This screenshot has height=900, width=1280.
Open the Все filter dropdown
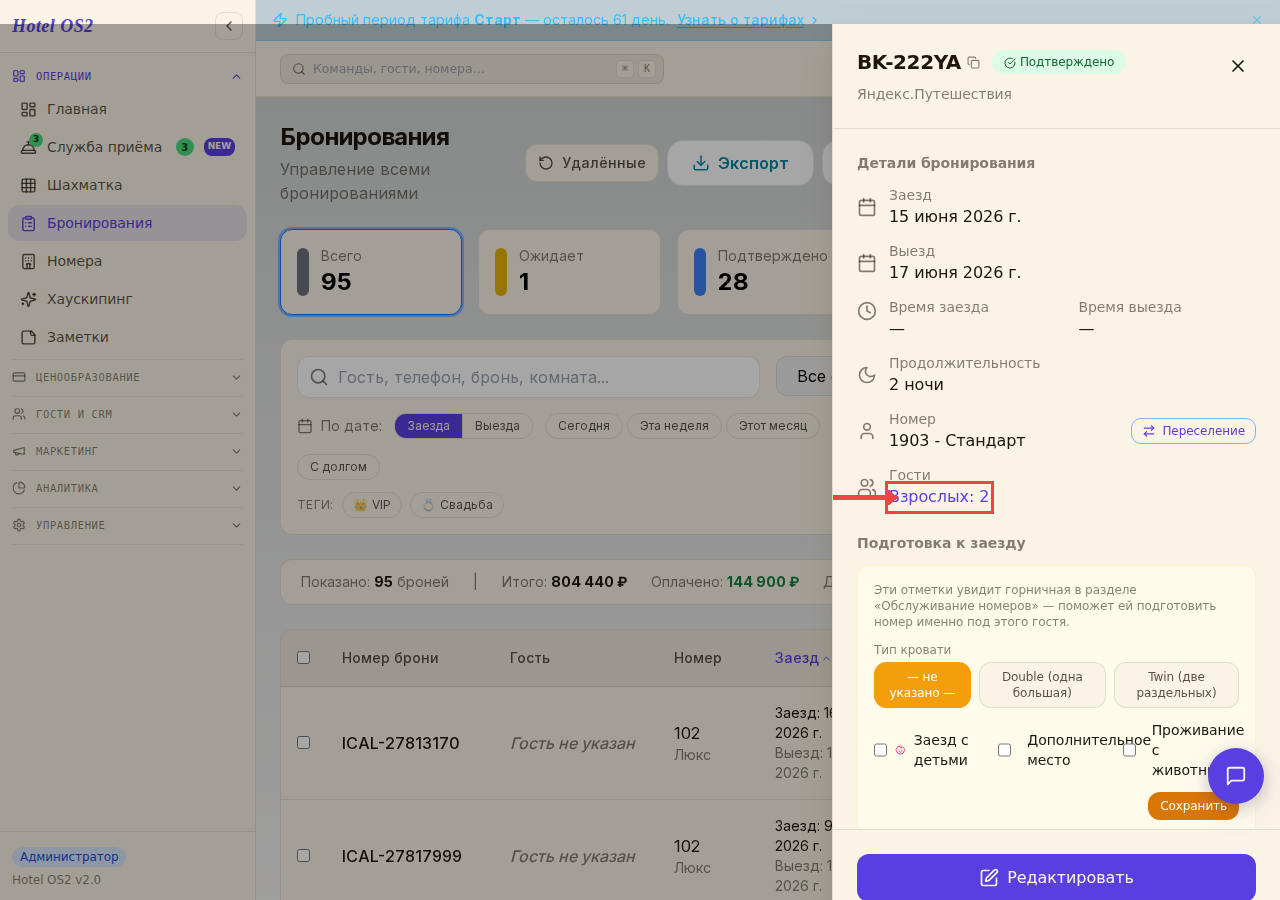[x=804, y=377]
